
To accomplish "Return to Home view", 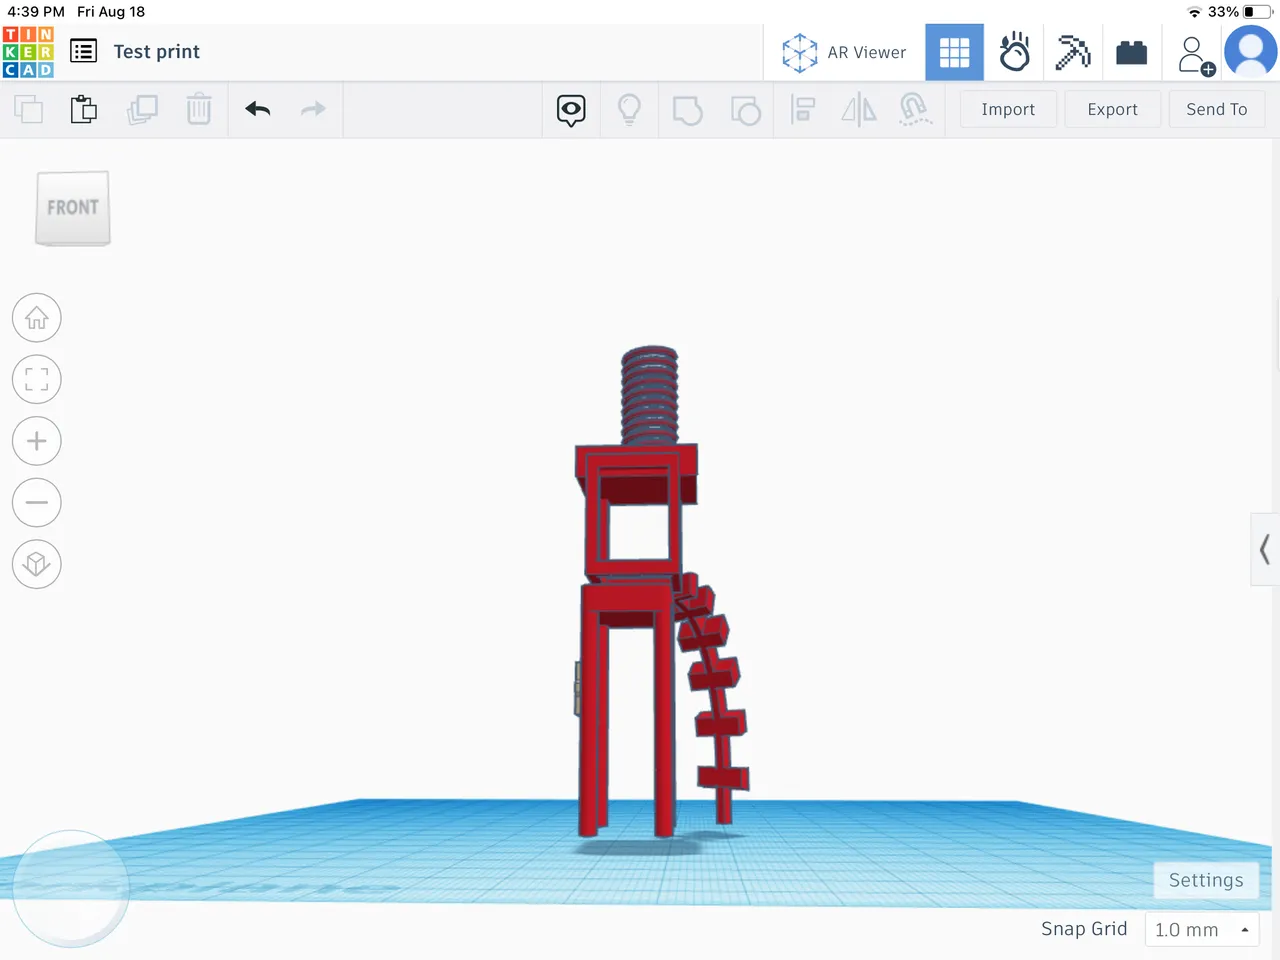I will coord(36,317).
